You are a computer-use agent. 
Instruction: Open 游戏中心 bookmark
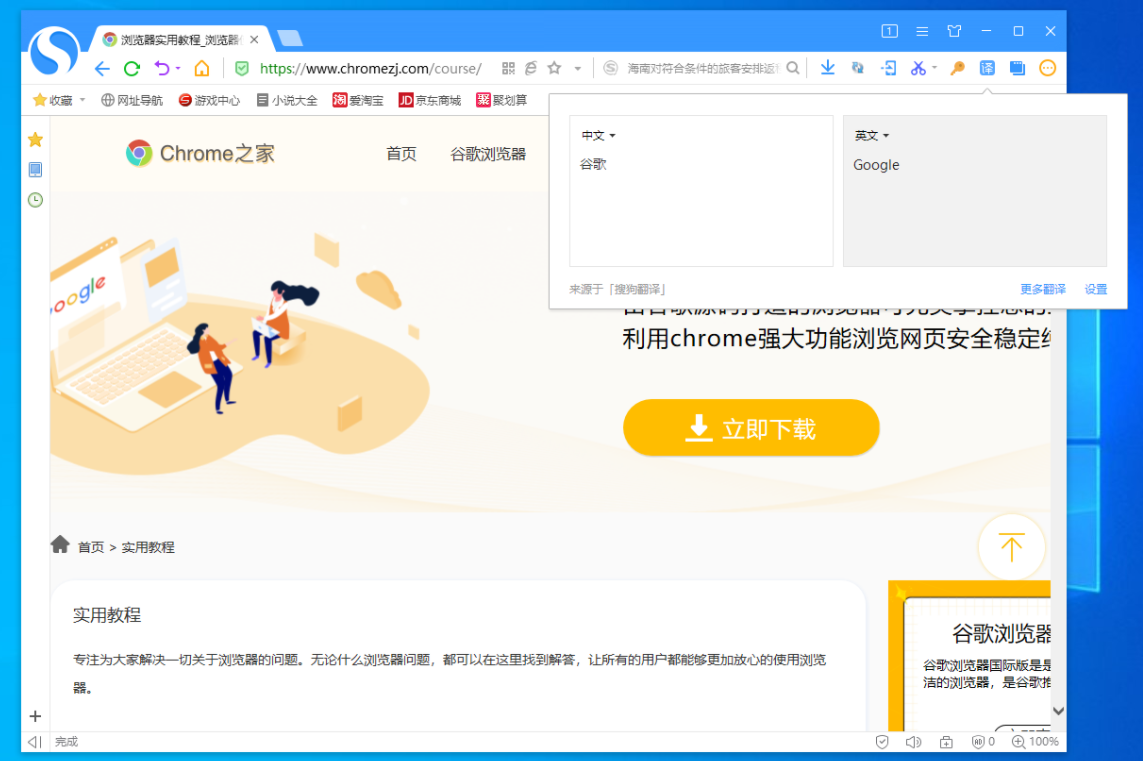click(x=209, y=100)
